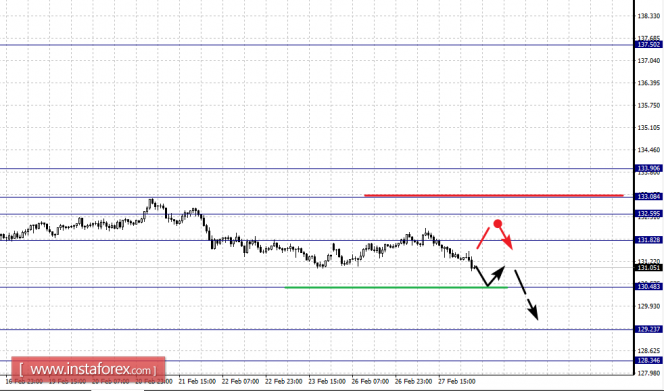Screen dimensions: 664x391
Task: Click the 137.502 price level tag
Action: [x=648, y=45]
